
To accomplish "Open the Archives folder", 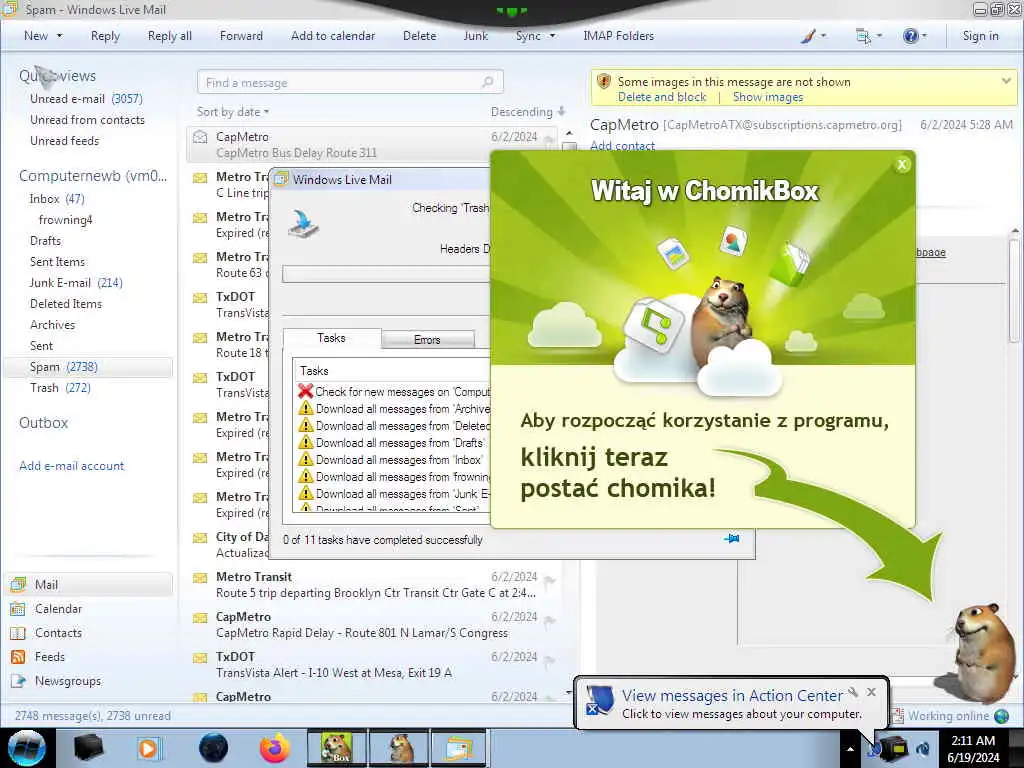I will (52, 325).
